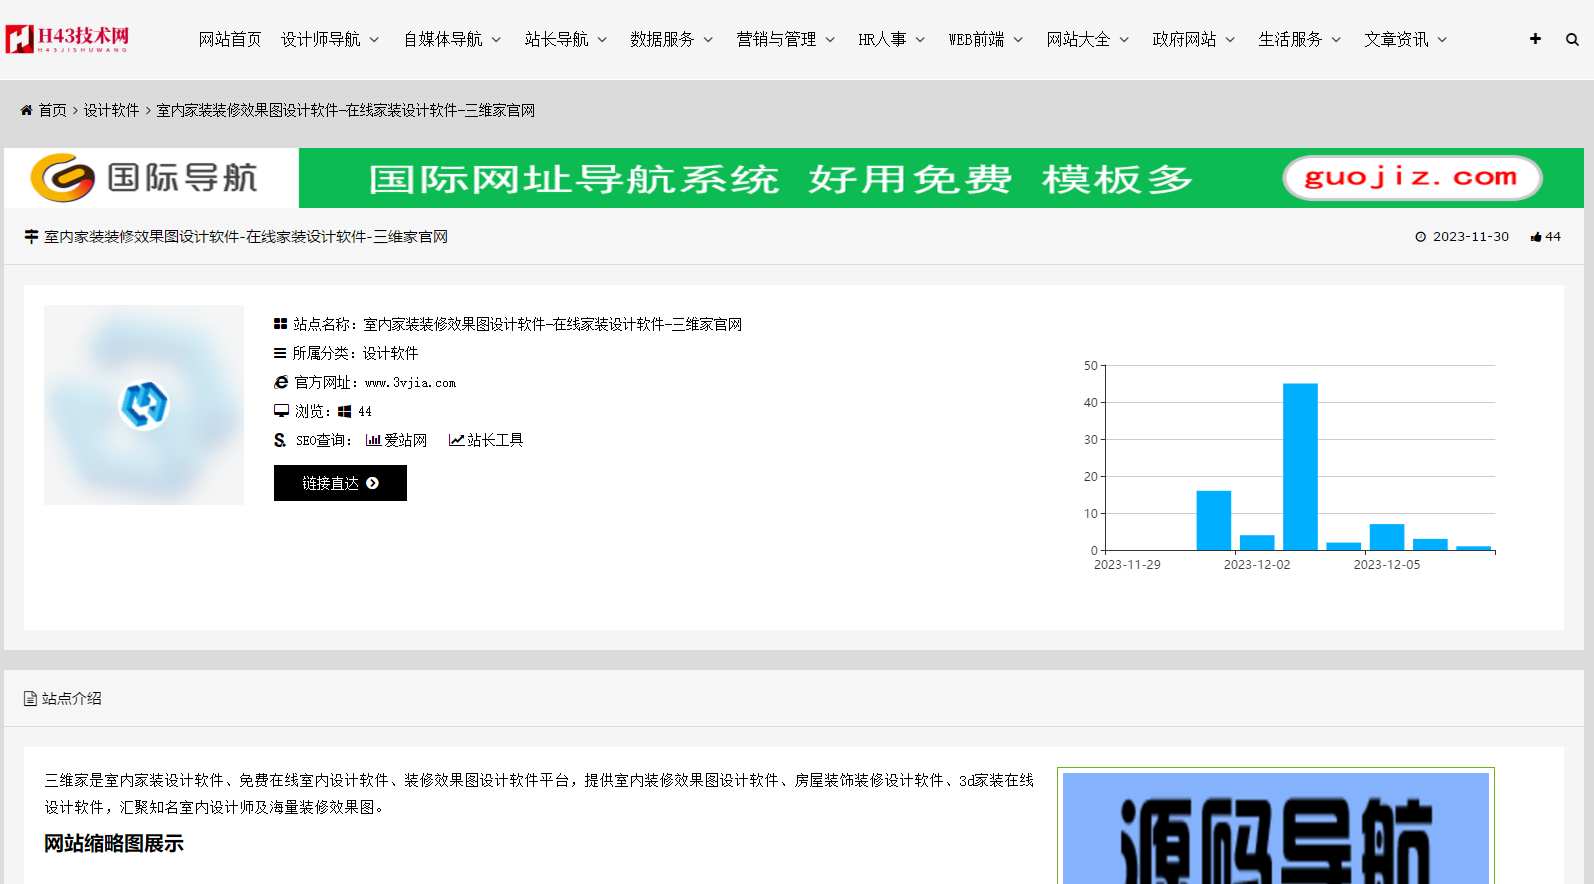The image size is (1594, 884).
Task: Click the tallest bar in chart
Action: coord(1300,466)
